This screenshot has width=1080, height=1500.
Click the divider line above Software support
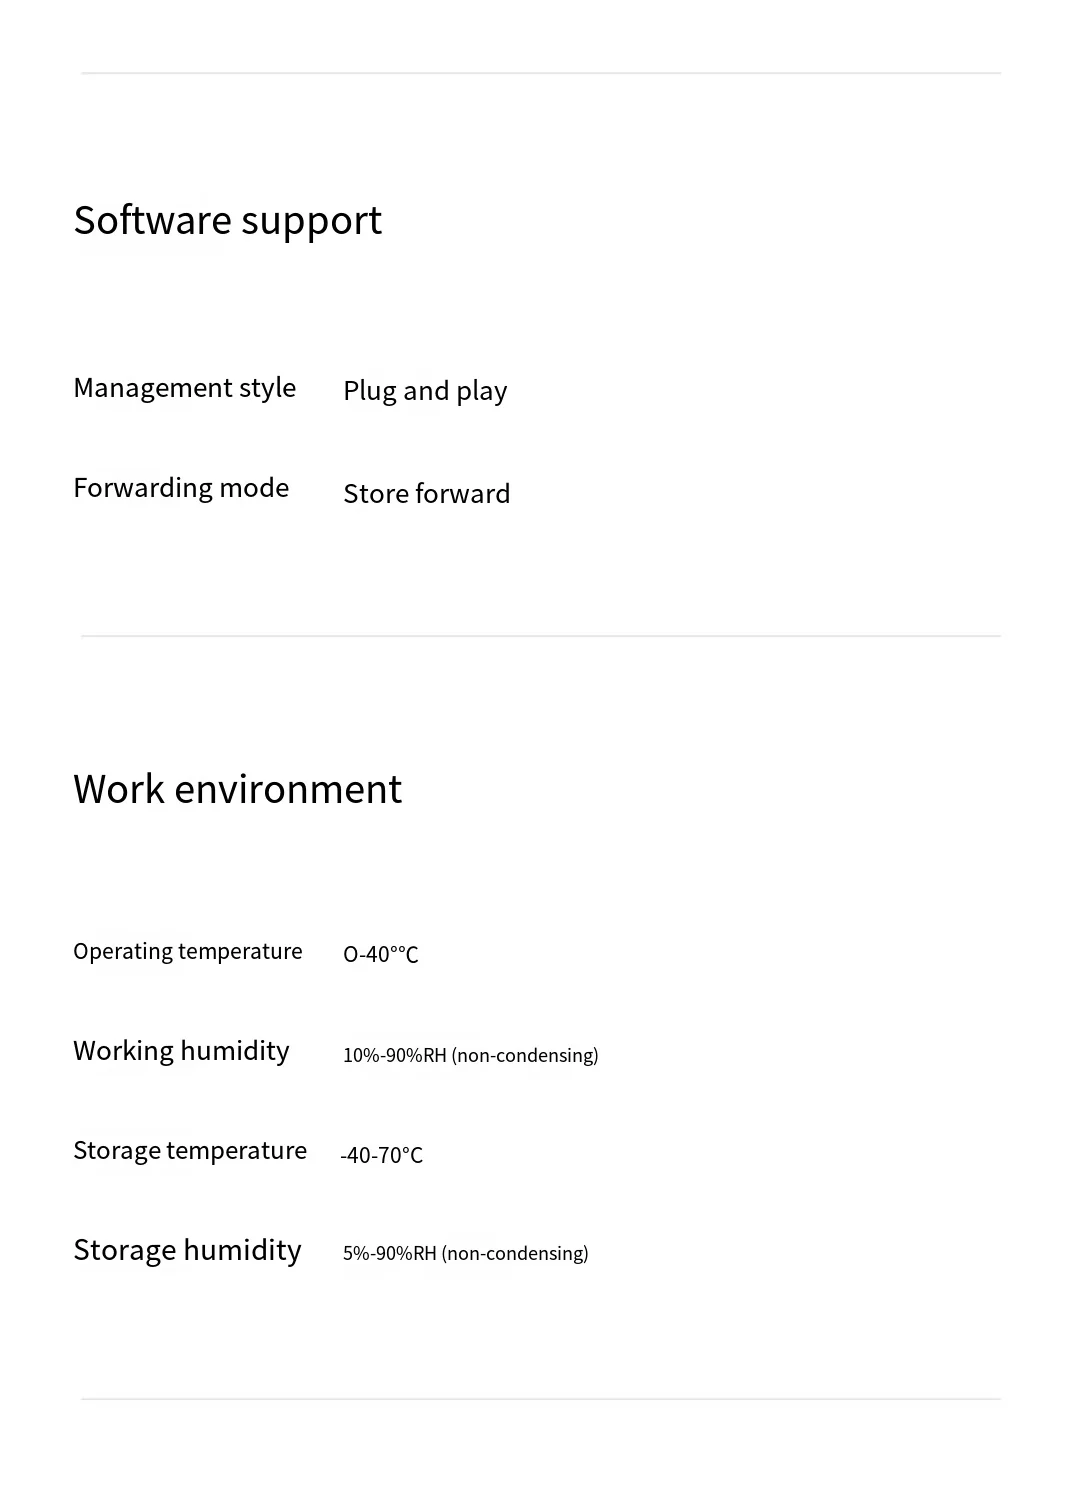coord(540,73)
